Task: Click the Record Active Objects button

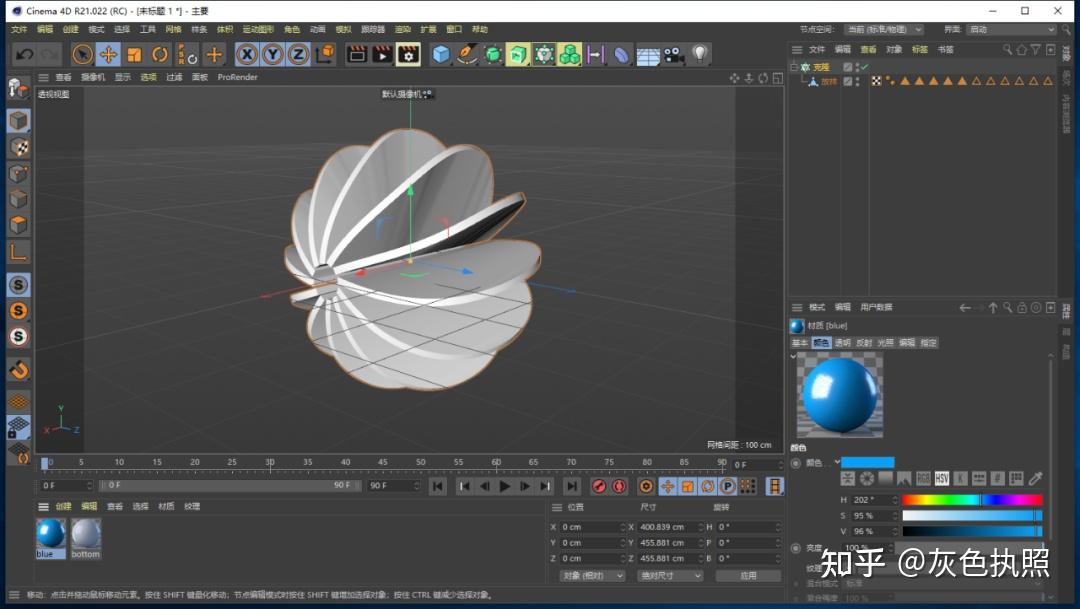Action: [x=599, y=486]
